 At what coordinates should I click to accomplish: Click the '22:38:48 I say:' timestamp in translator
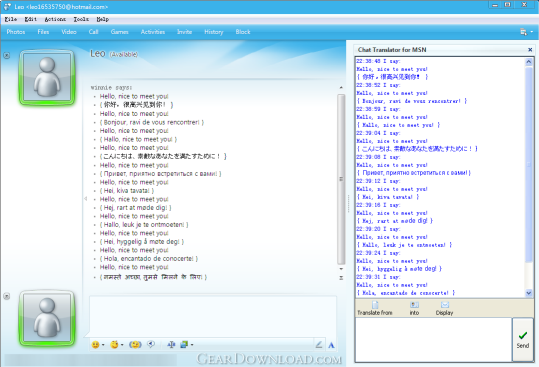coord(378,61)
